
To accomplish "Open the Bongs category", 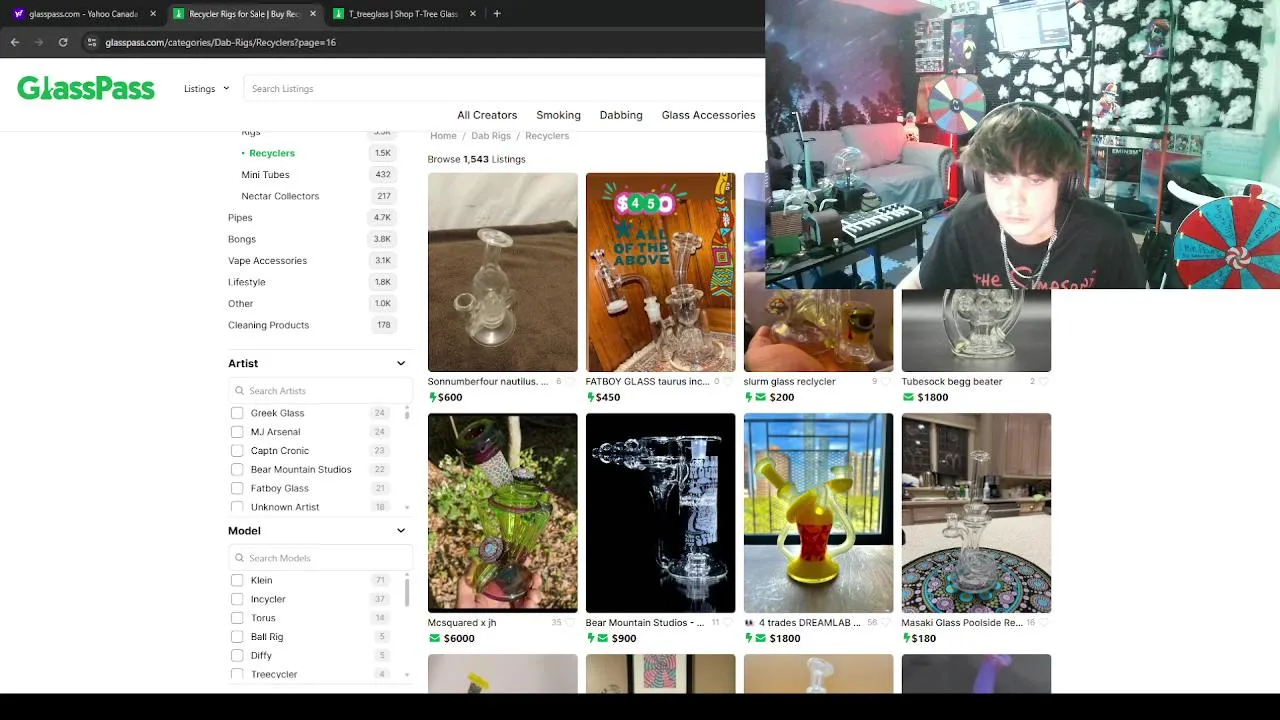I will point(242,239).
